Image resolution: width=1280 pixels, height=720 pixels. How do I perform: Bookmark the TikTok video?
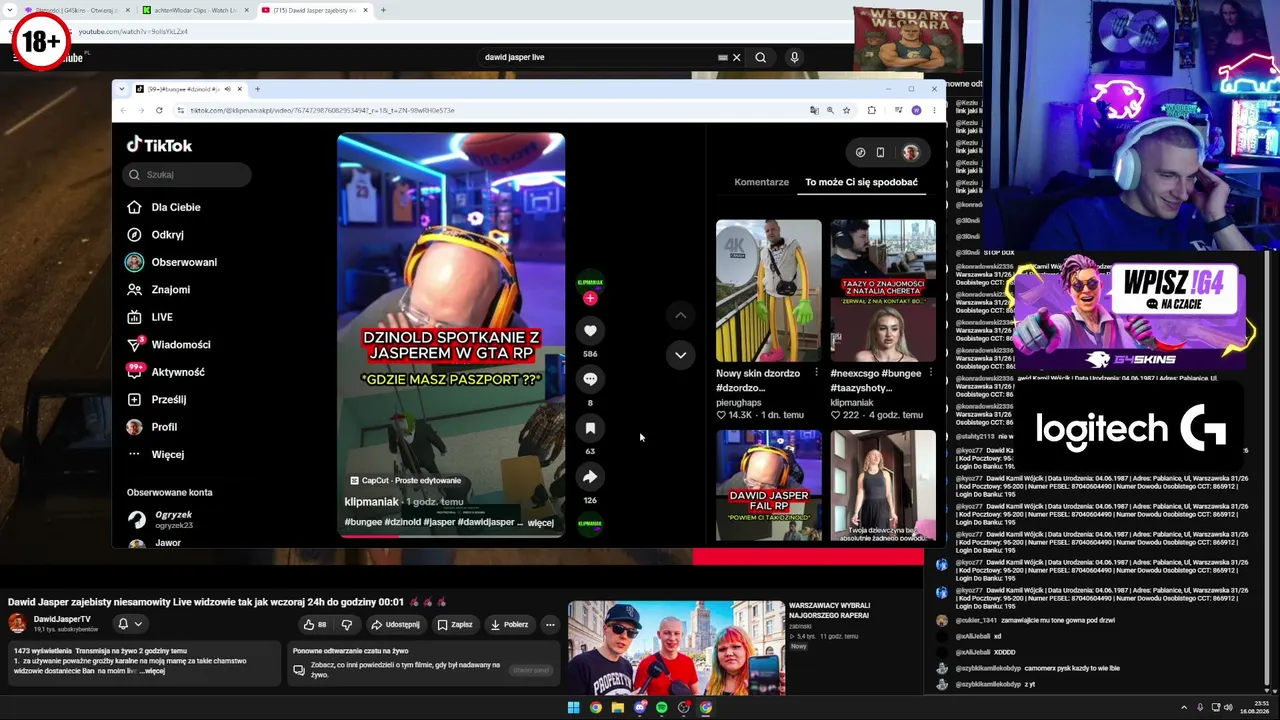click(590, 428)
